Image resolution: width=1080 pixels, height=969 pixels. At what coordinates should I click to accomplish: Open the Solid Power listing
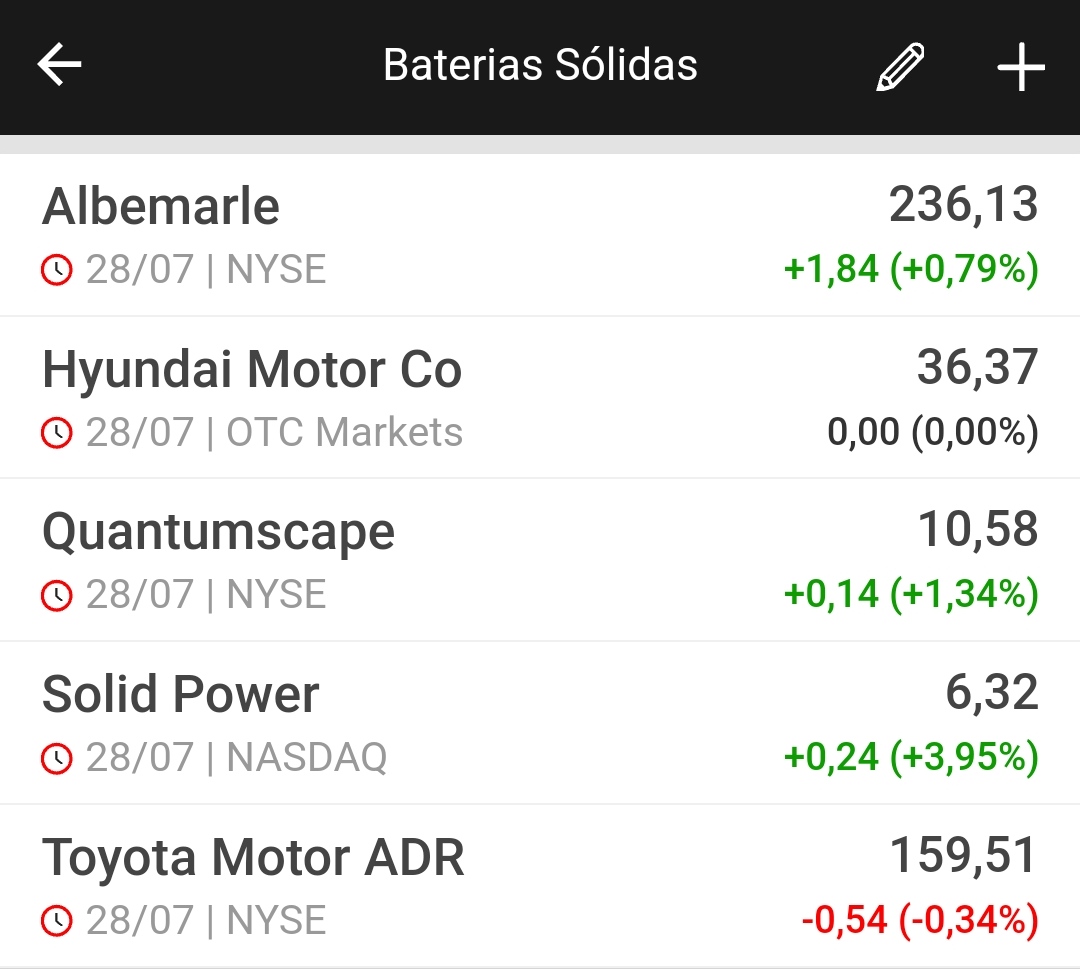pyautogui.click(x=181, y=695)
